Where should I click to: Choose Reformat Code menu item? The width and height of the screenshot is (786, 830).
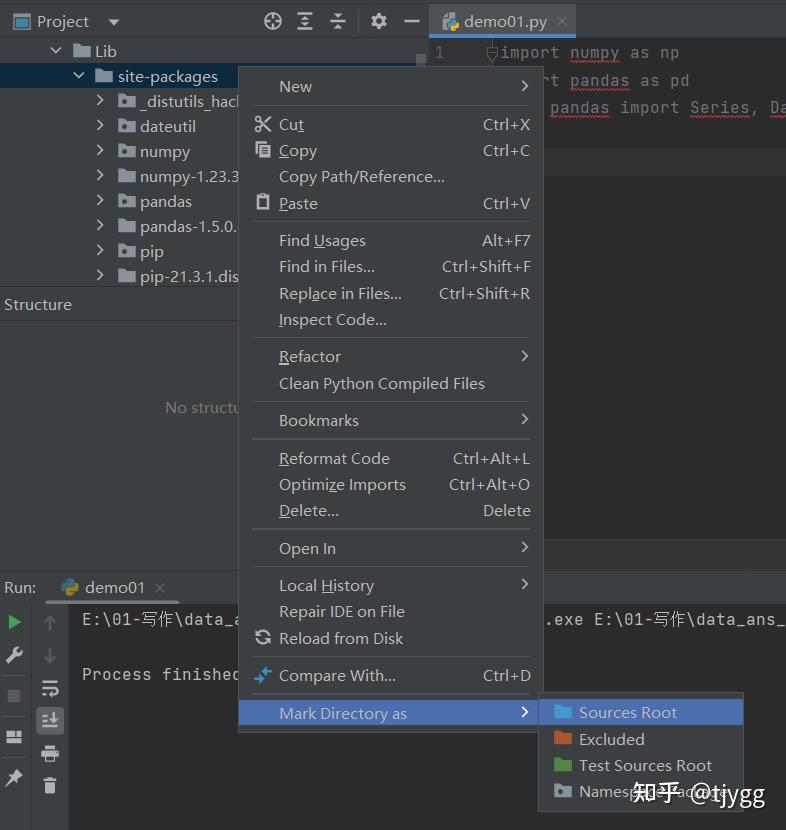click(391, 458)
